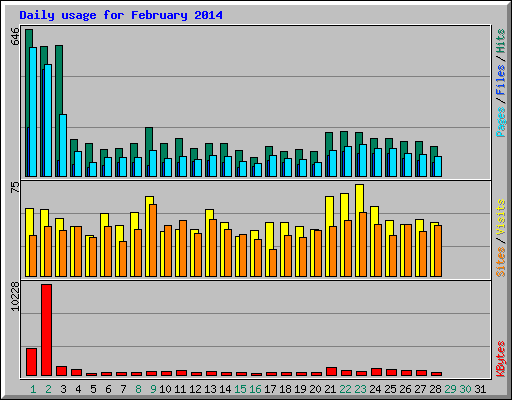Click the 75 sites scale label
512x400 pixels.
point(15,187)
